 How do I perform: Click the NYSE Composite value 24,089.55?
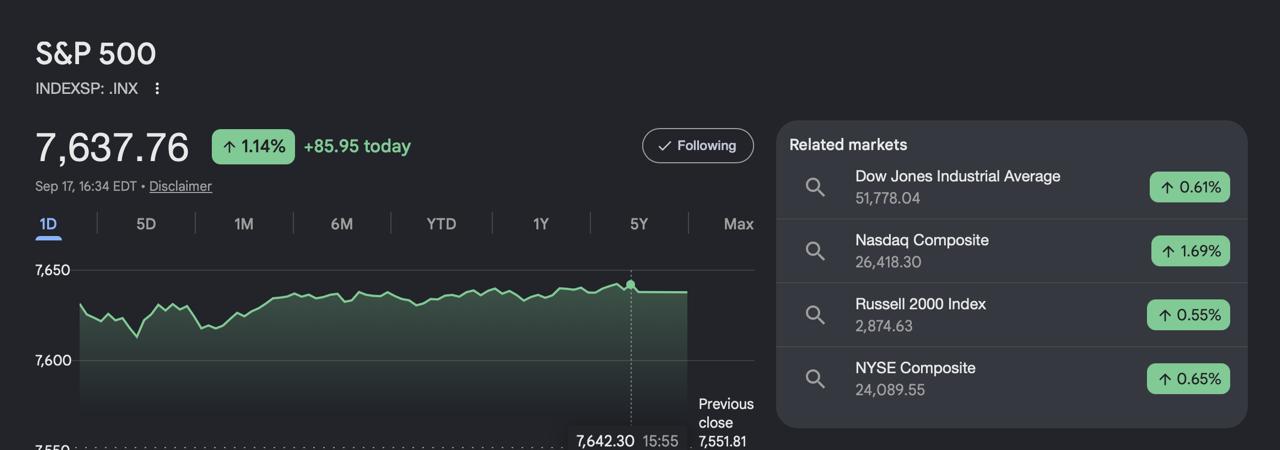point(890,390)
